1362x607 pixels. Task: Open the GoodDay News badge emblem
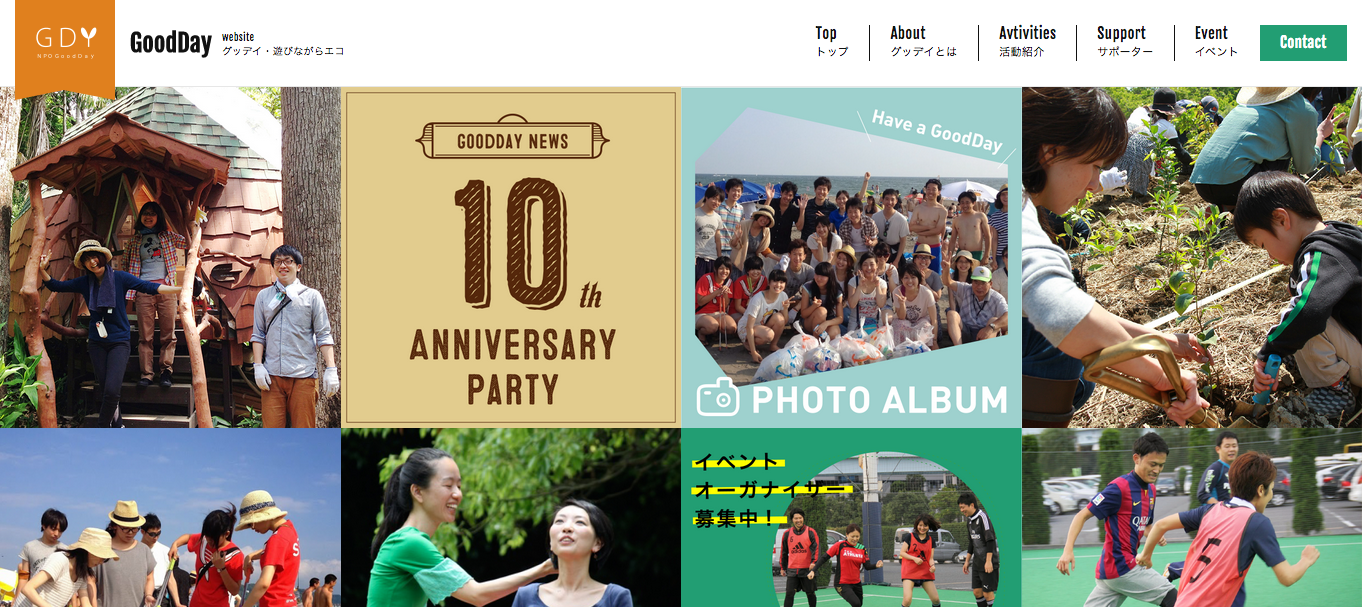tap(512, 140)
